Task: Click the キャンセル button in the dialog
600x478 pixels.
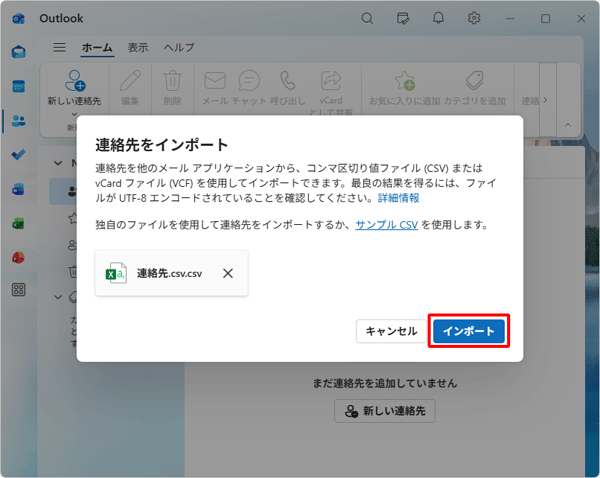Action: (391, 331)
